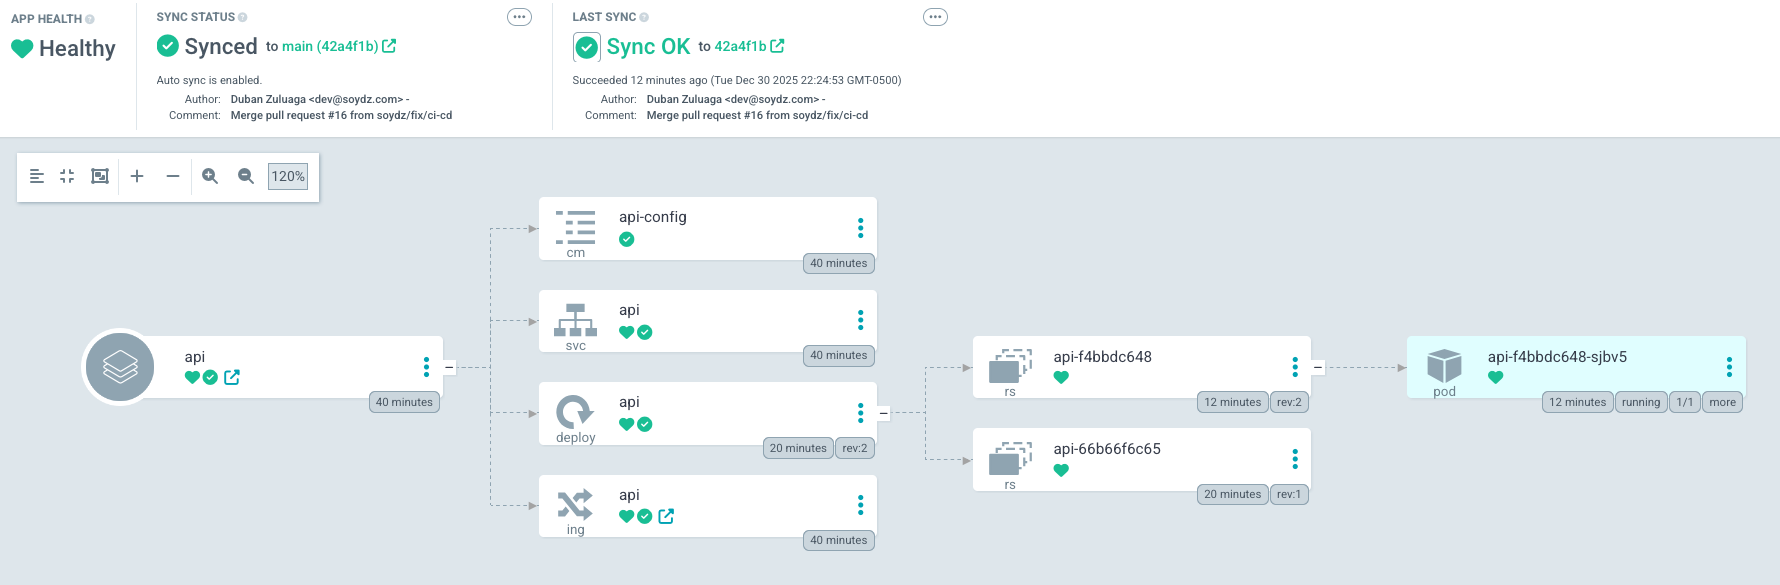Click the App Health Healthy heart icon

click(x=22, y=48)
